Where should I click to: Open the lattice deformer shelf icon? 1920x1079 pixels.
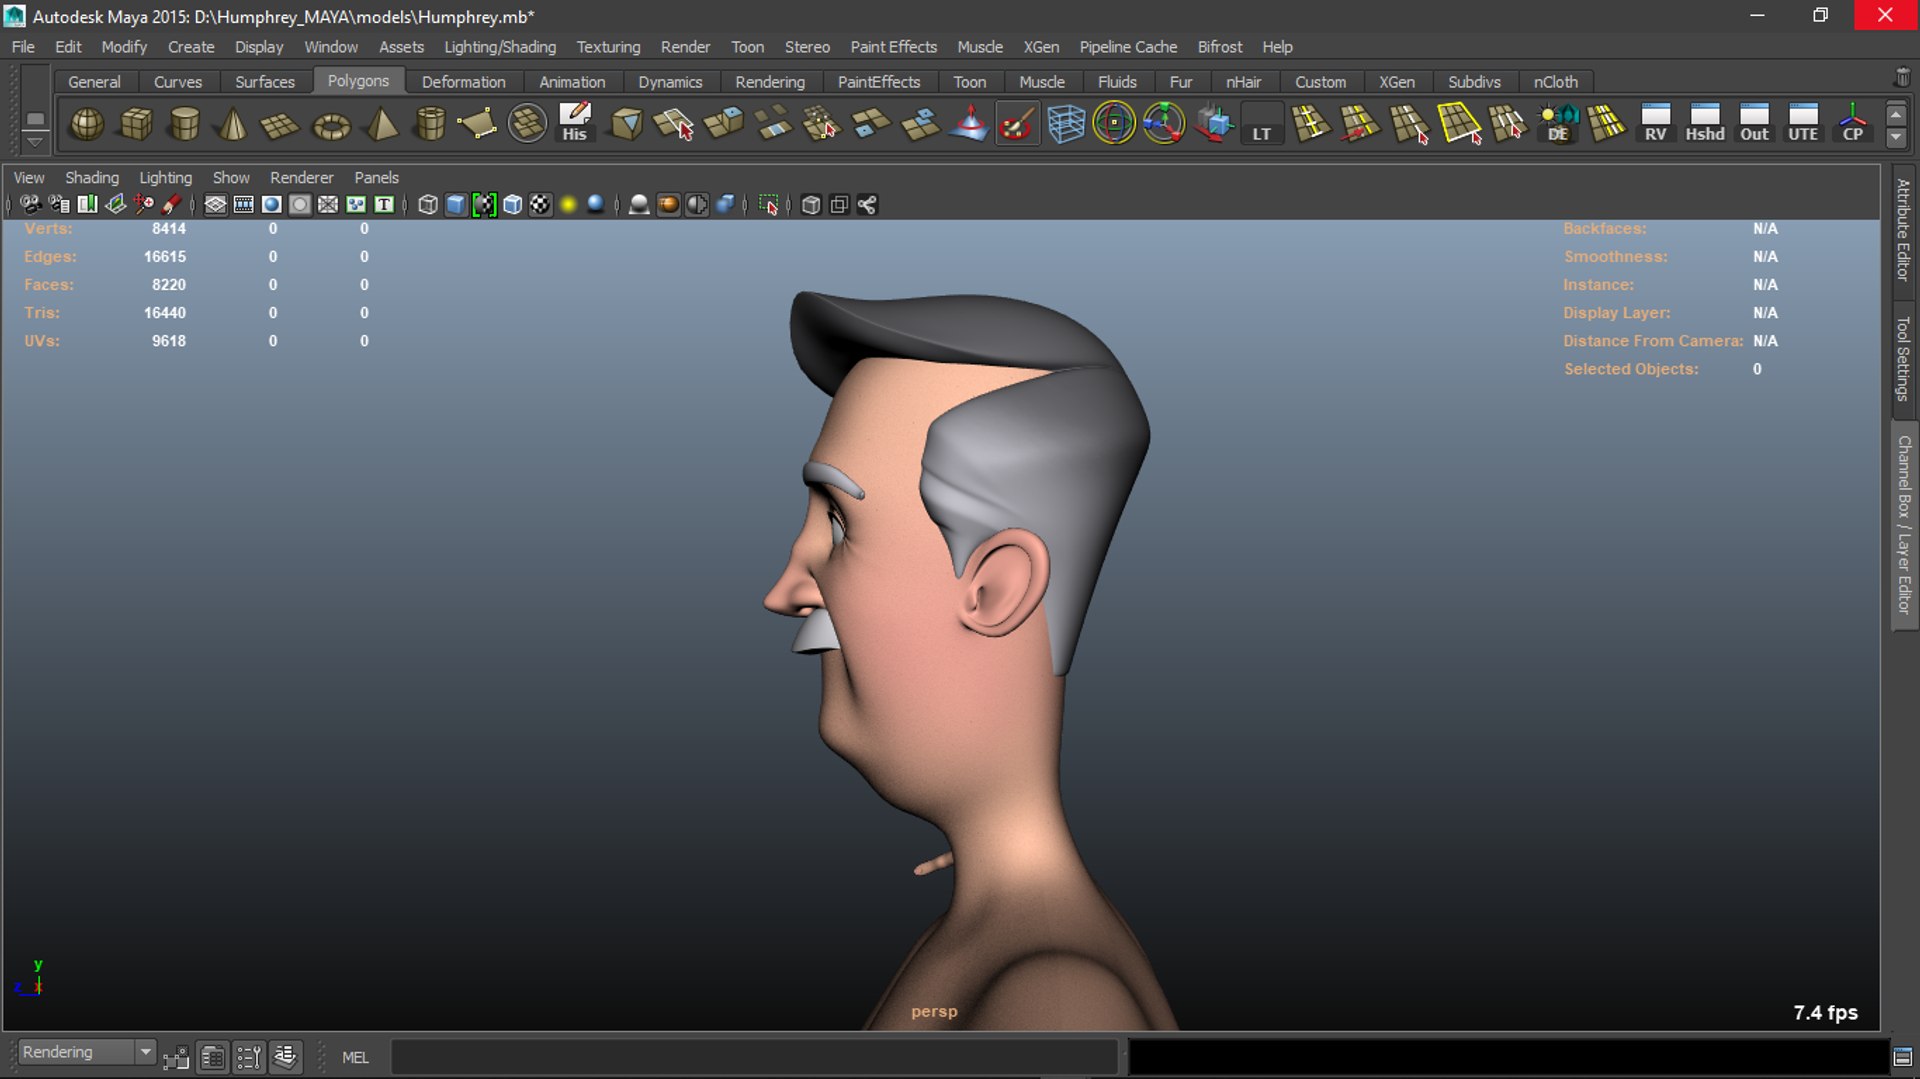coord(1065,124)
